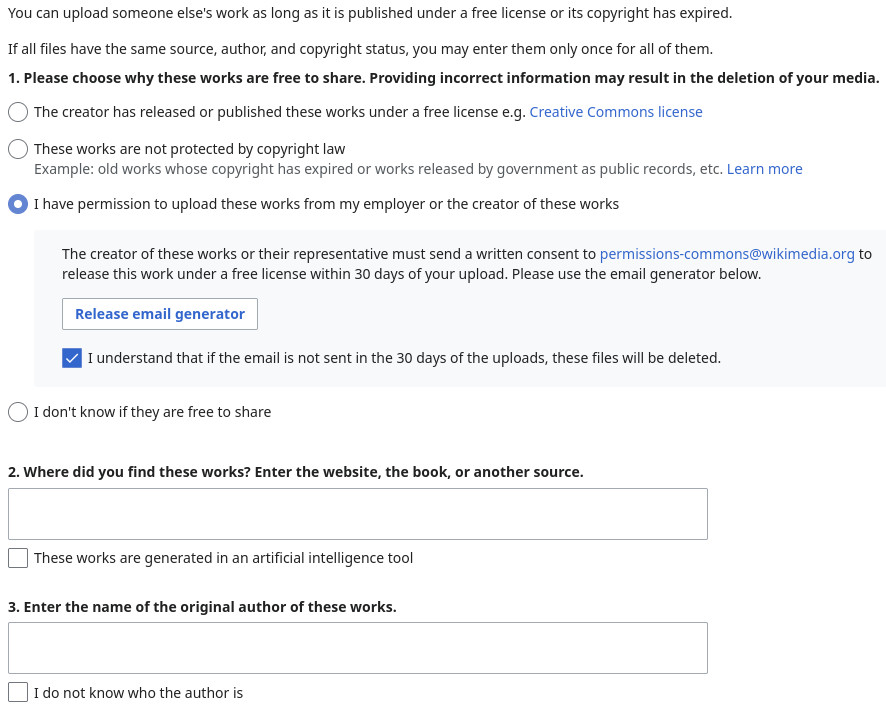Pick the don't know if free radio circle

coord(18,412)
